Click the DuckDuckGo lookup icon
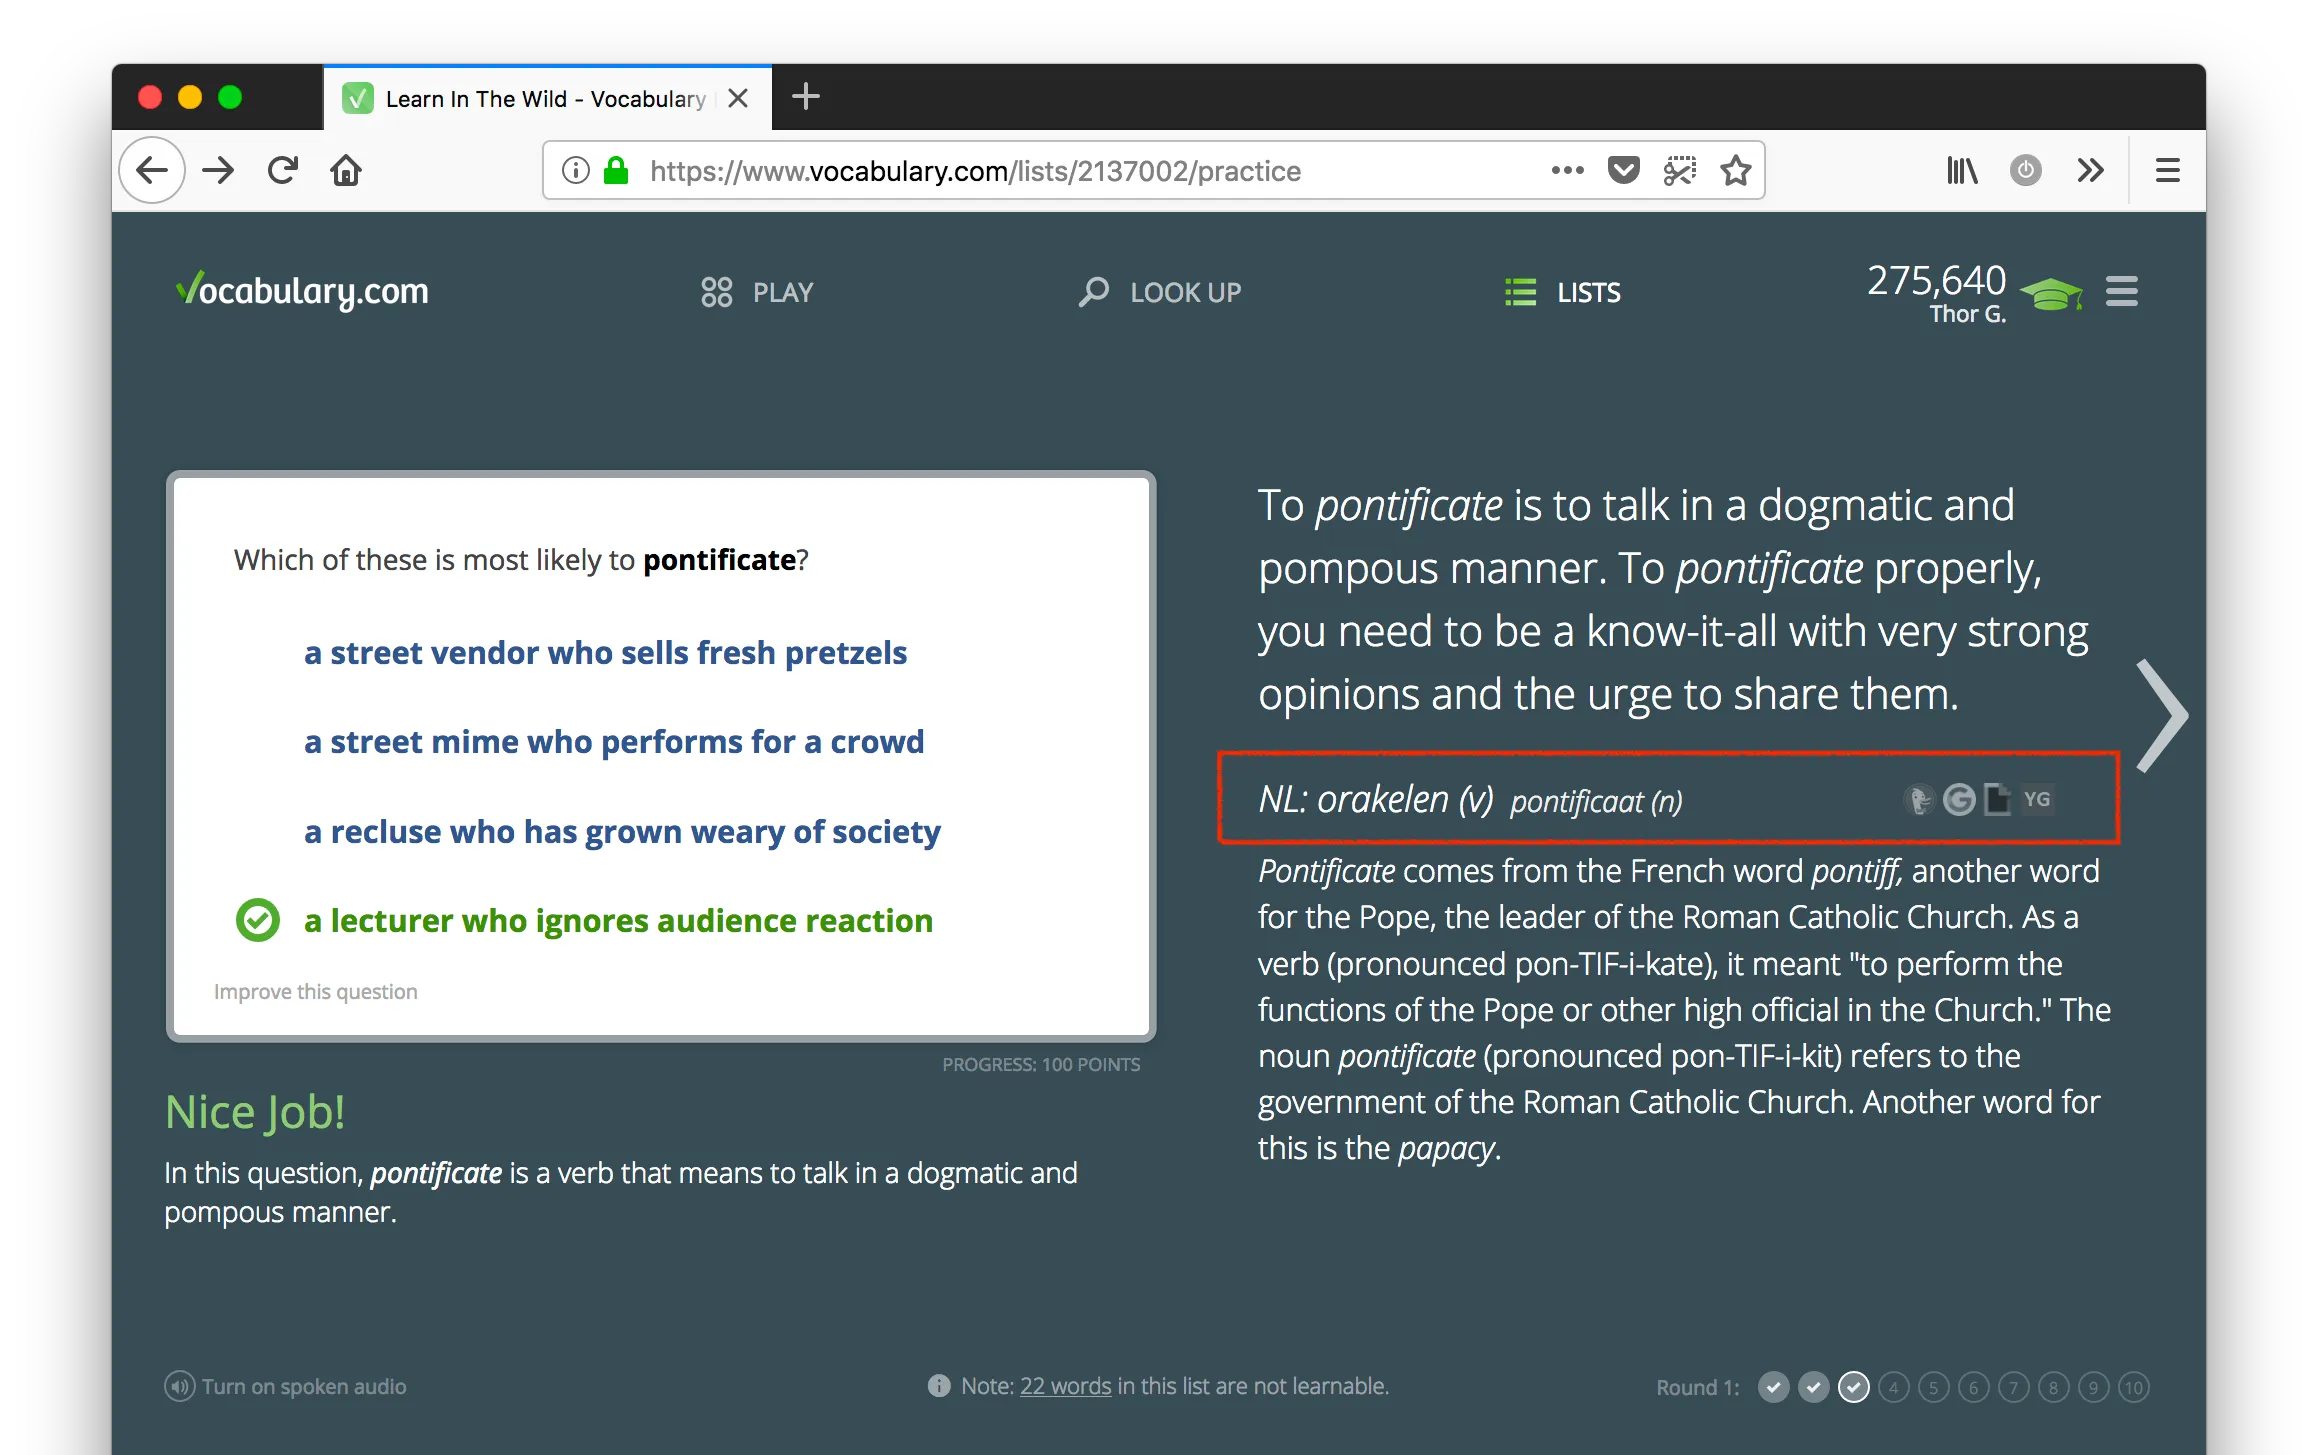This screenshot has width=2318, height=1455. click(1918, 800)
